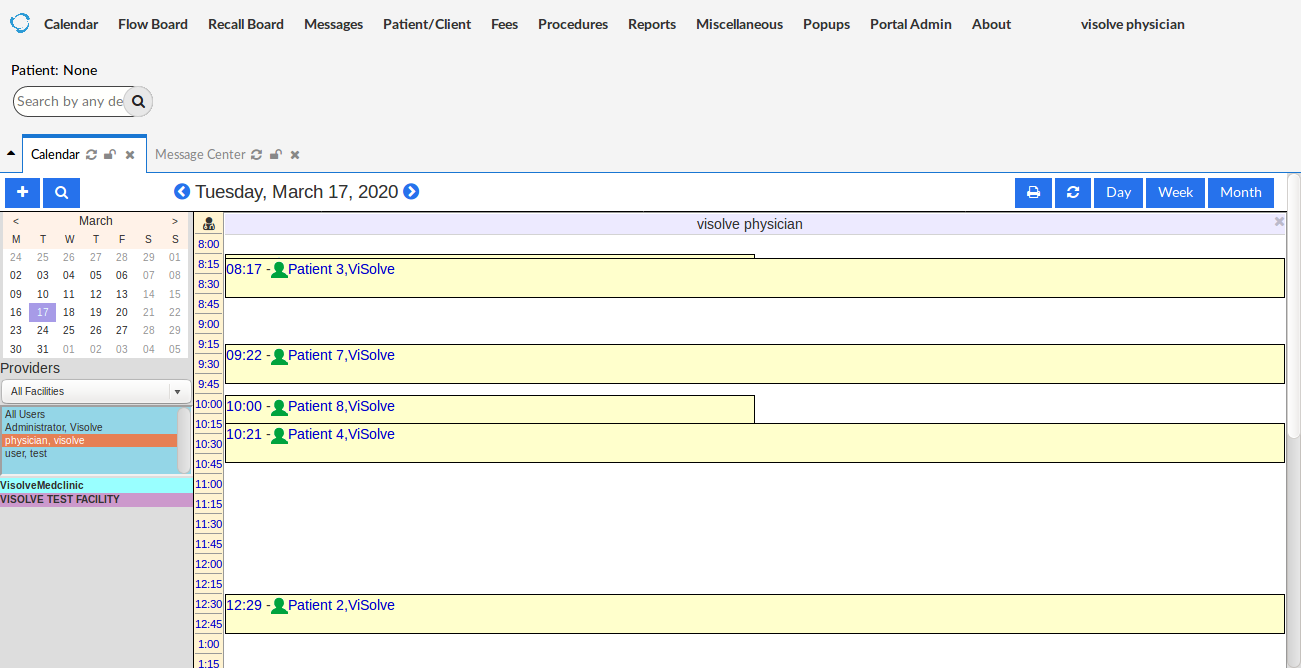Select March 31 in mini calendar
The image size is (1301, 668).
43,349
